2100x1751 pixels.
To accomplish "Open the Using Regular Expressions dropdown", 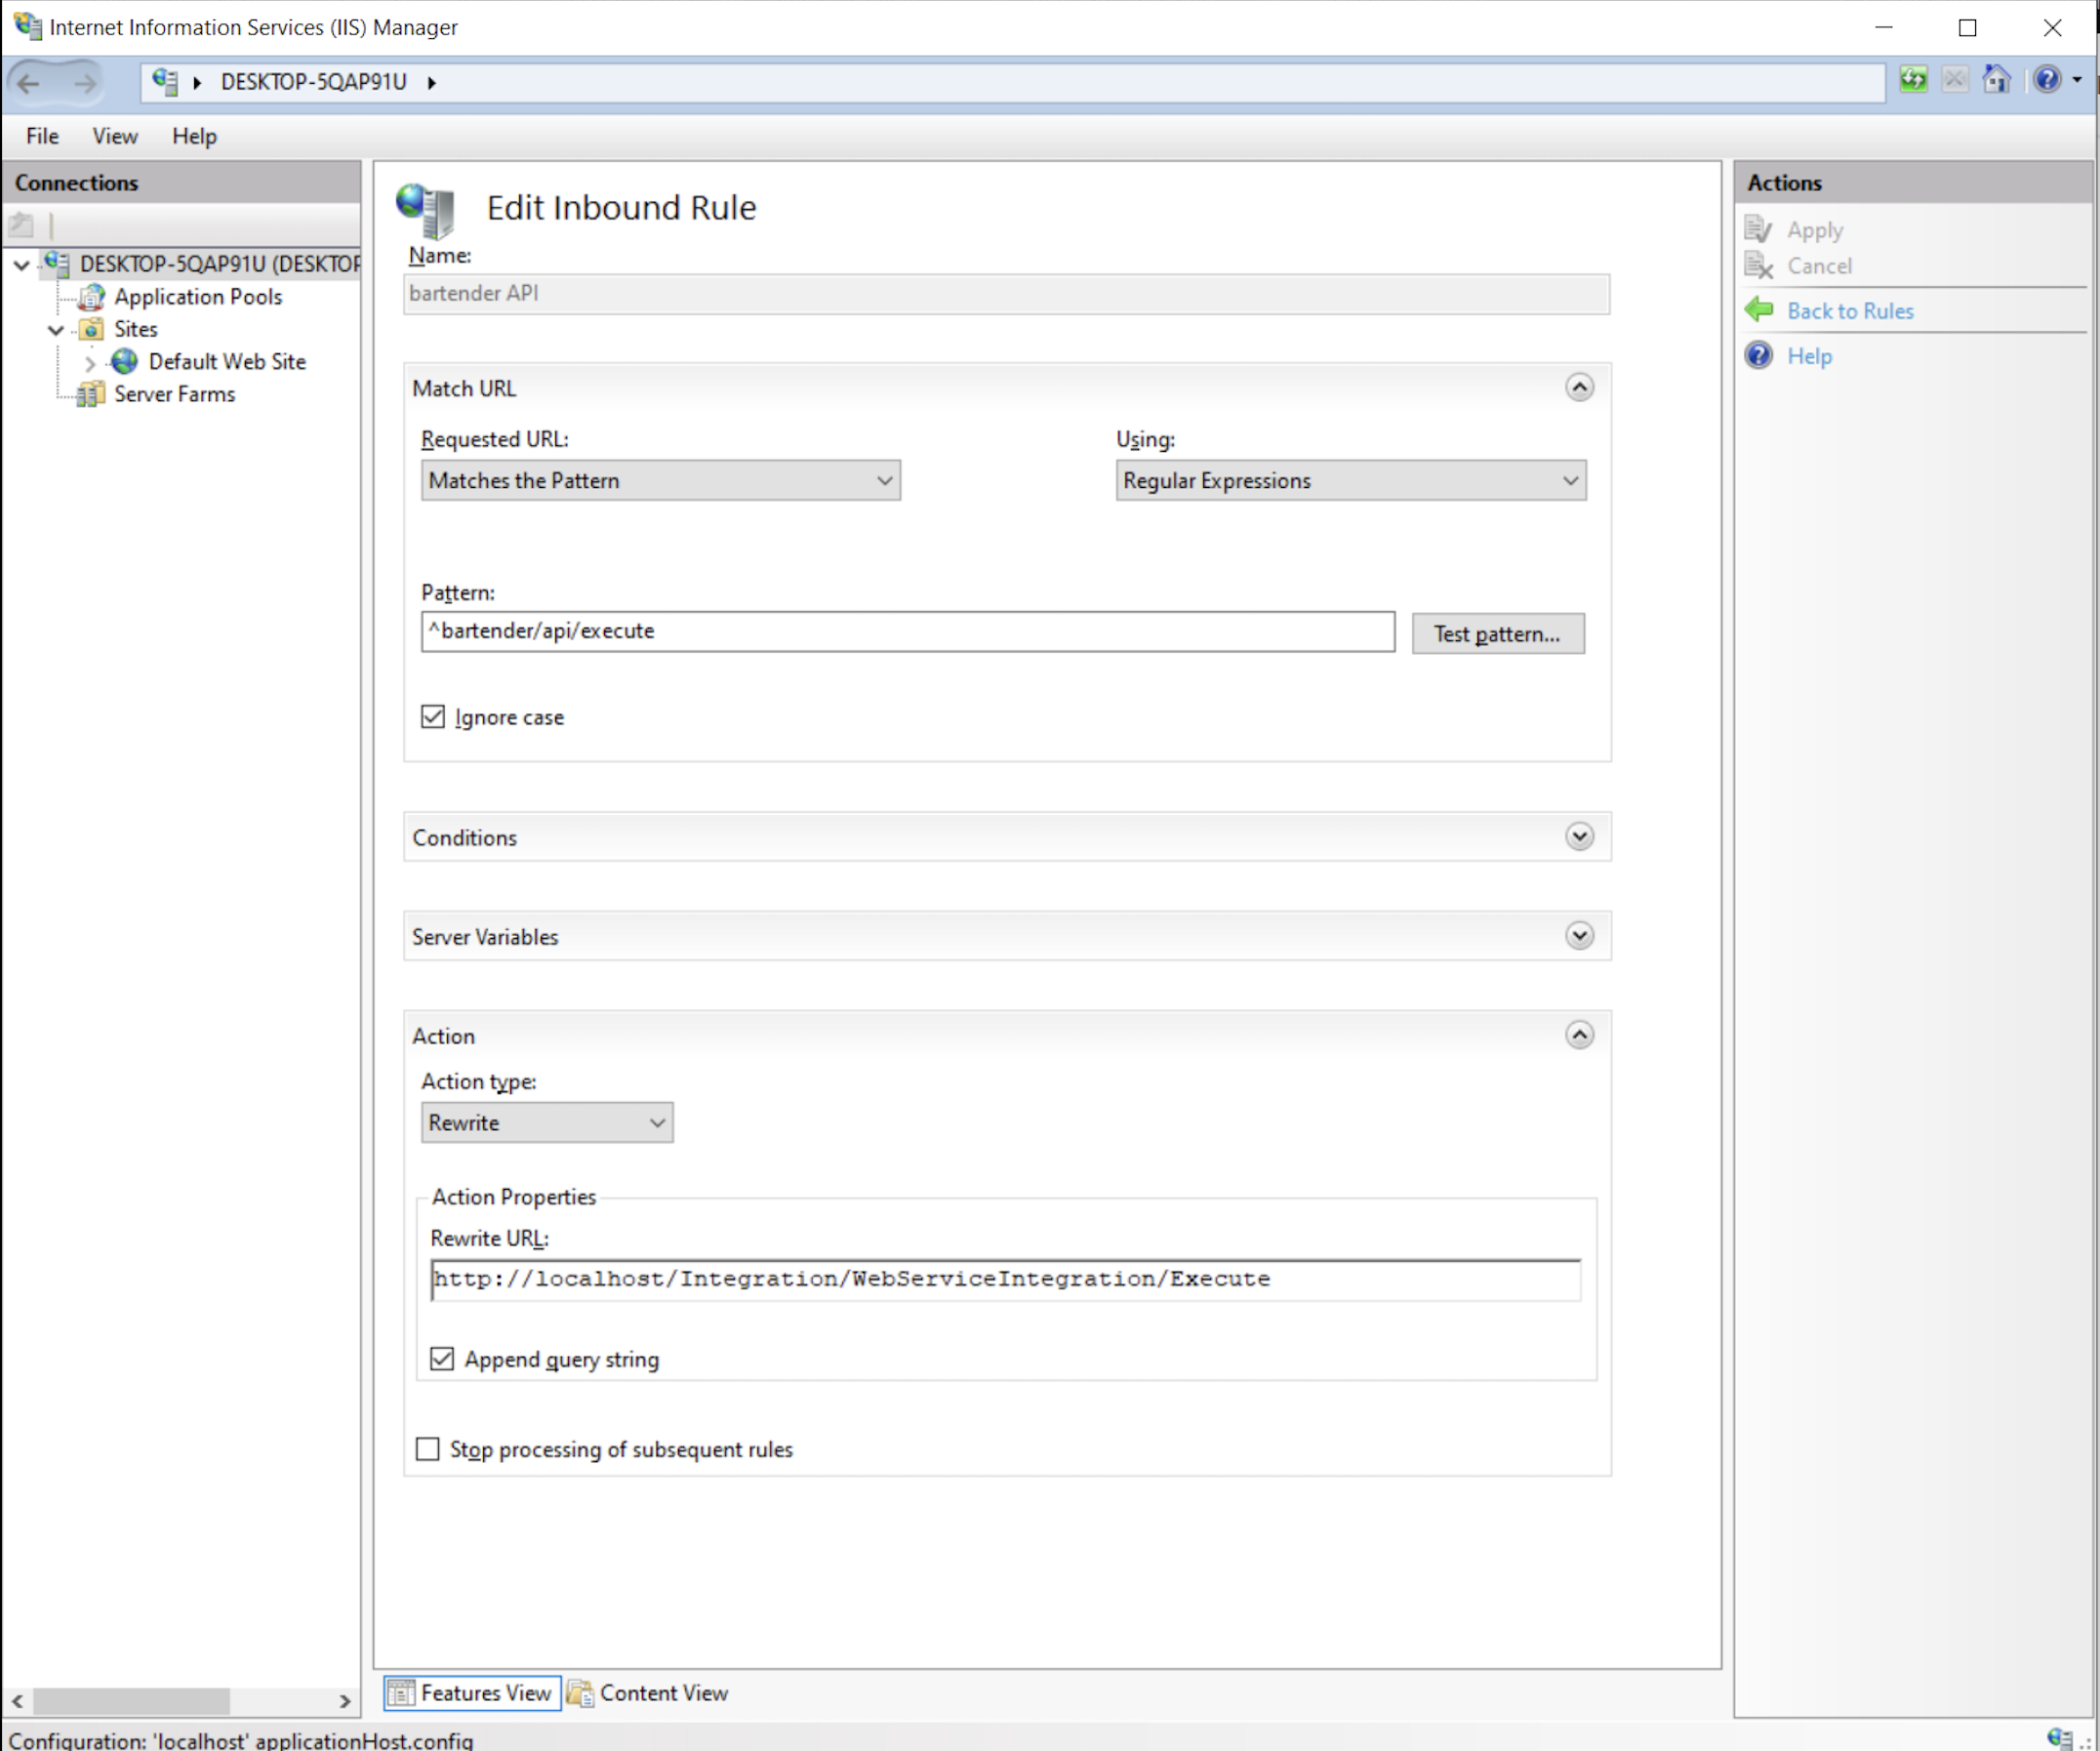I will pyautogui.click(x=1350, y=481).
